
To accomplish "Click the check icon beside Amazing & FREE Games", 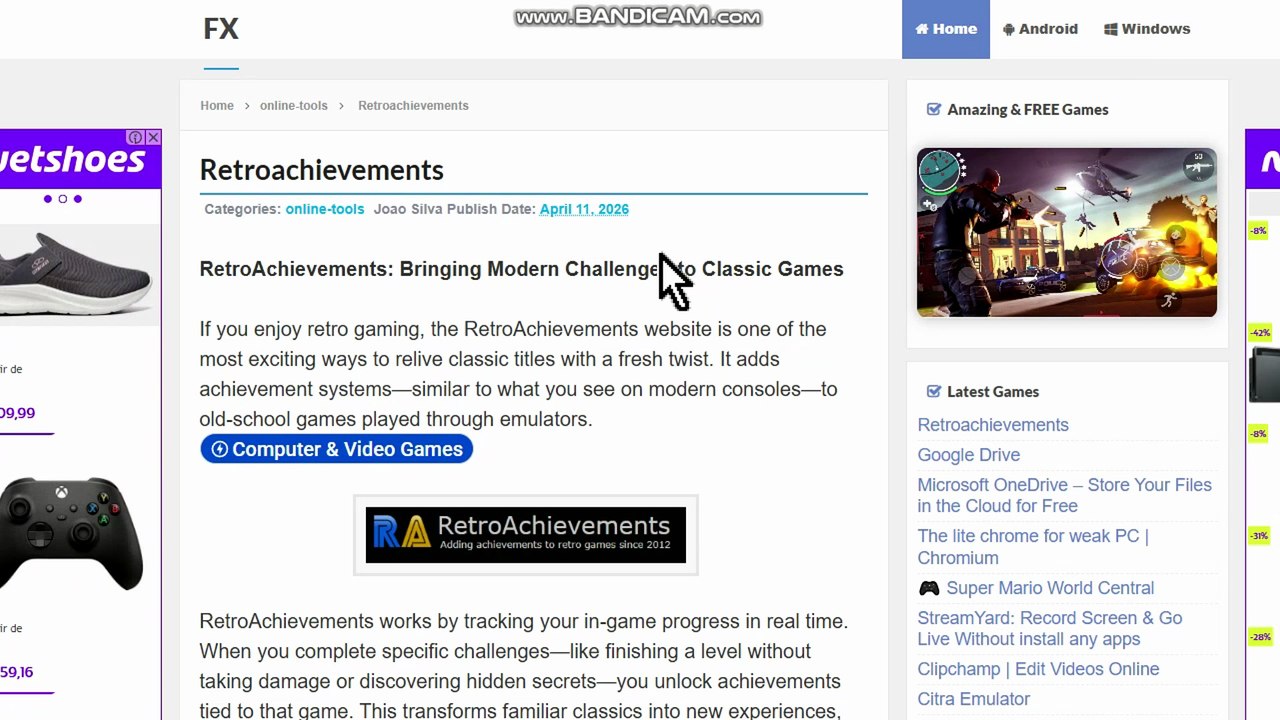I will click(x=934, y=109).
